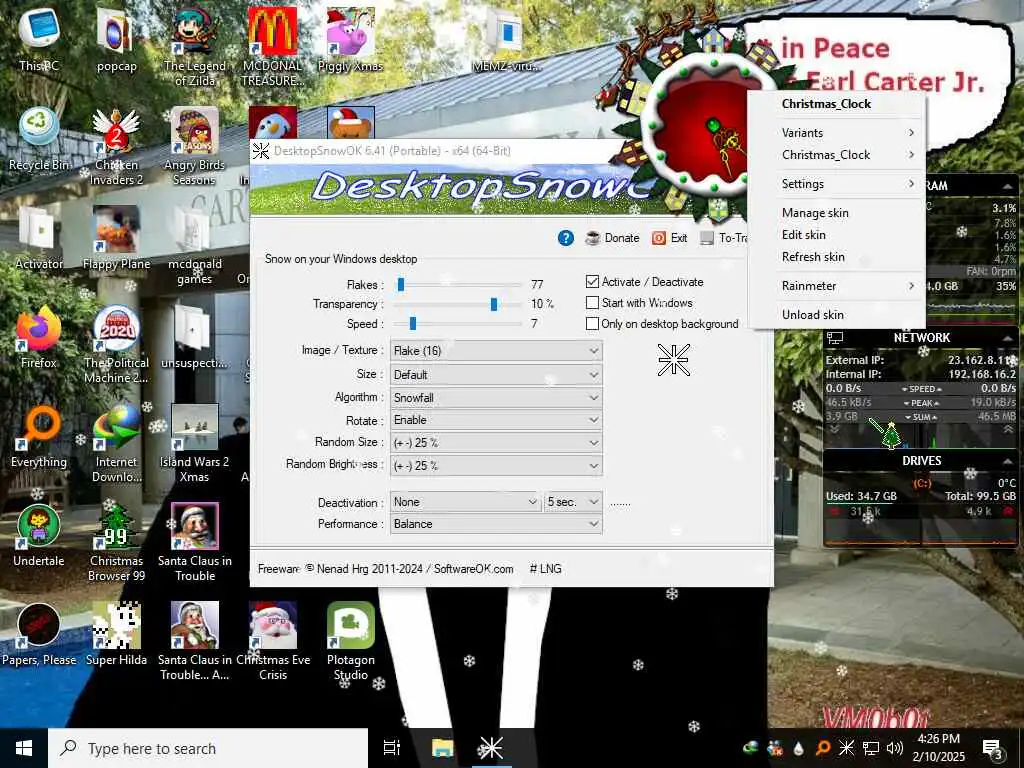Open mcdonald games folder icon

point(195,246)
